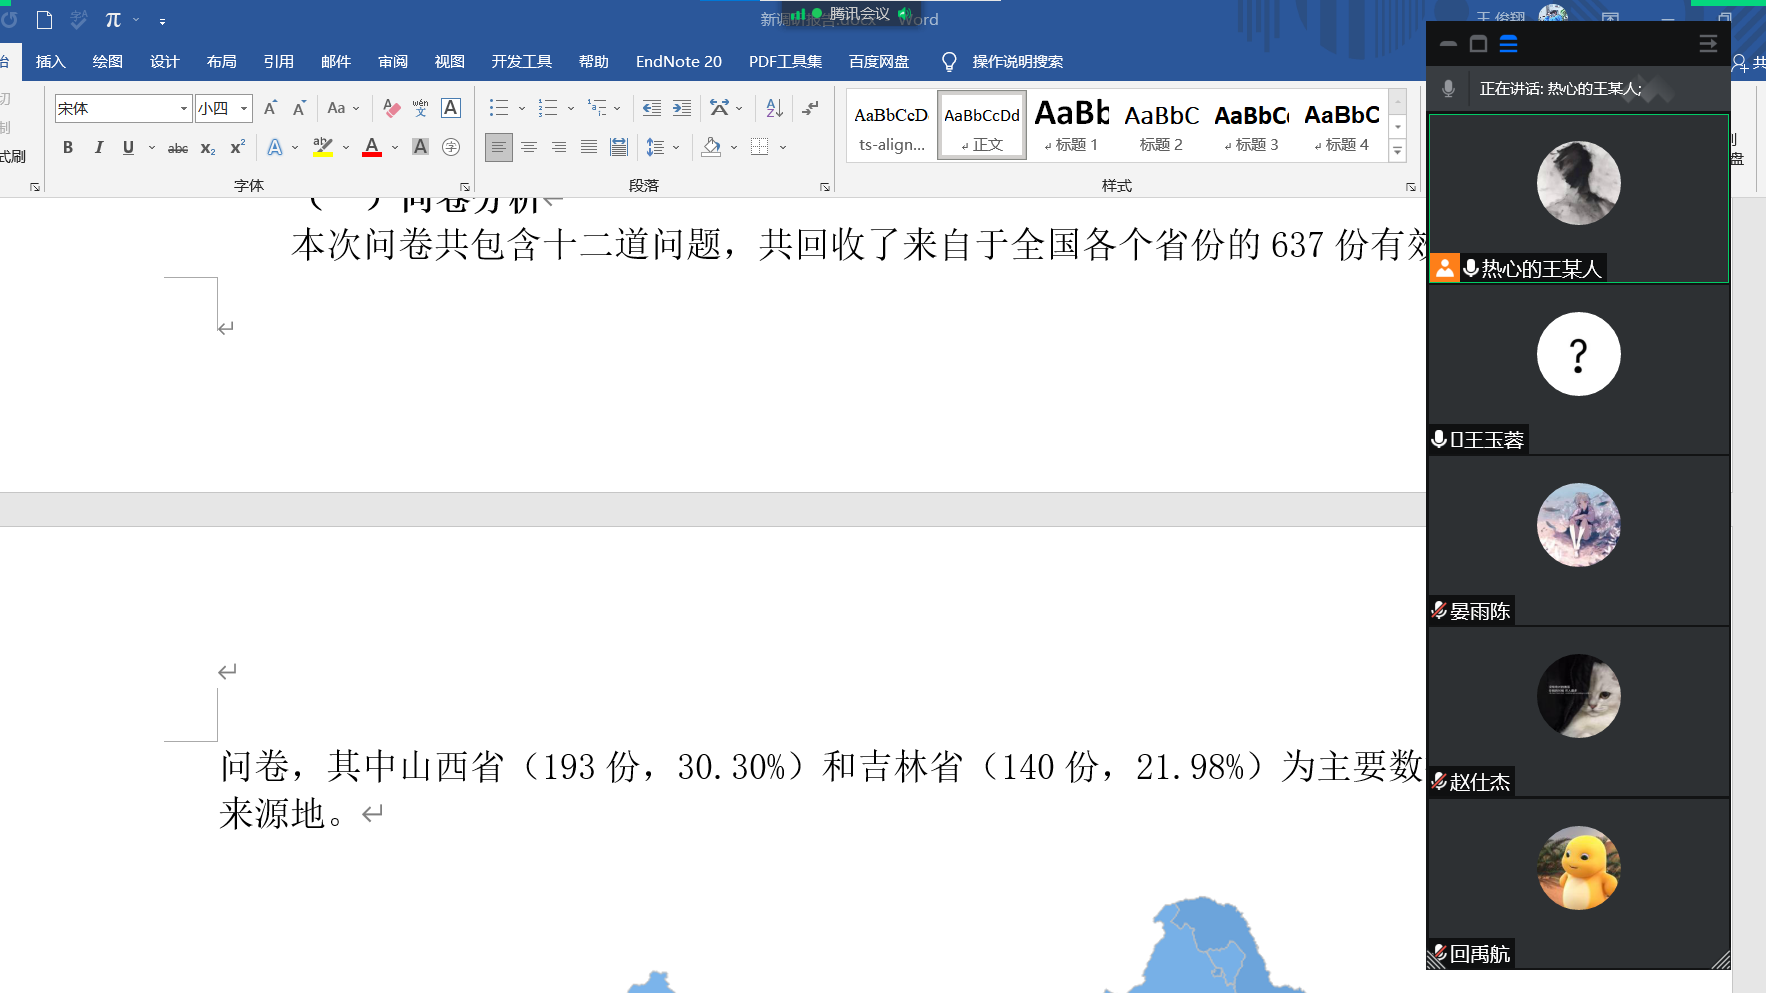This screenshot has height=993, width=1766.
Task: Click the sort A-Z icon
Action: coord(774,108)
